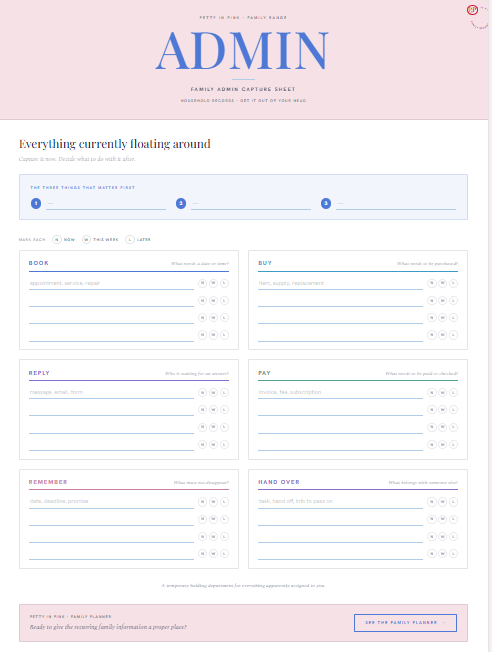
Task: Click the date, deadline, promise line
Action: click(111, 502)
